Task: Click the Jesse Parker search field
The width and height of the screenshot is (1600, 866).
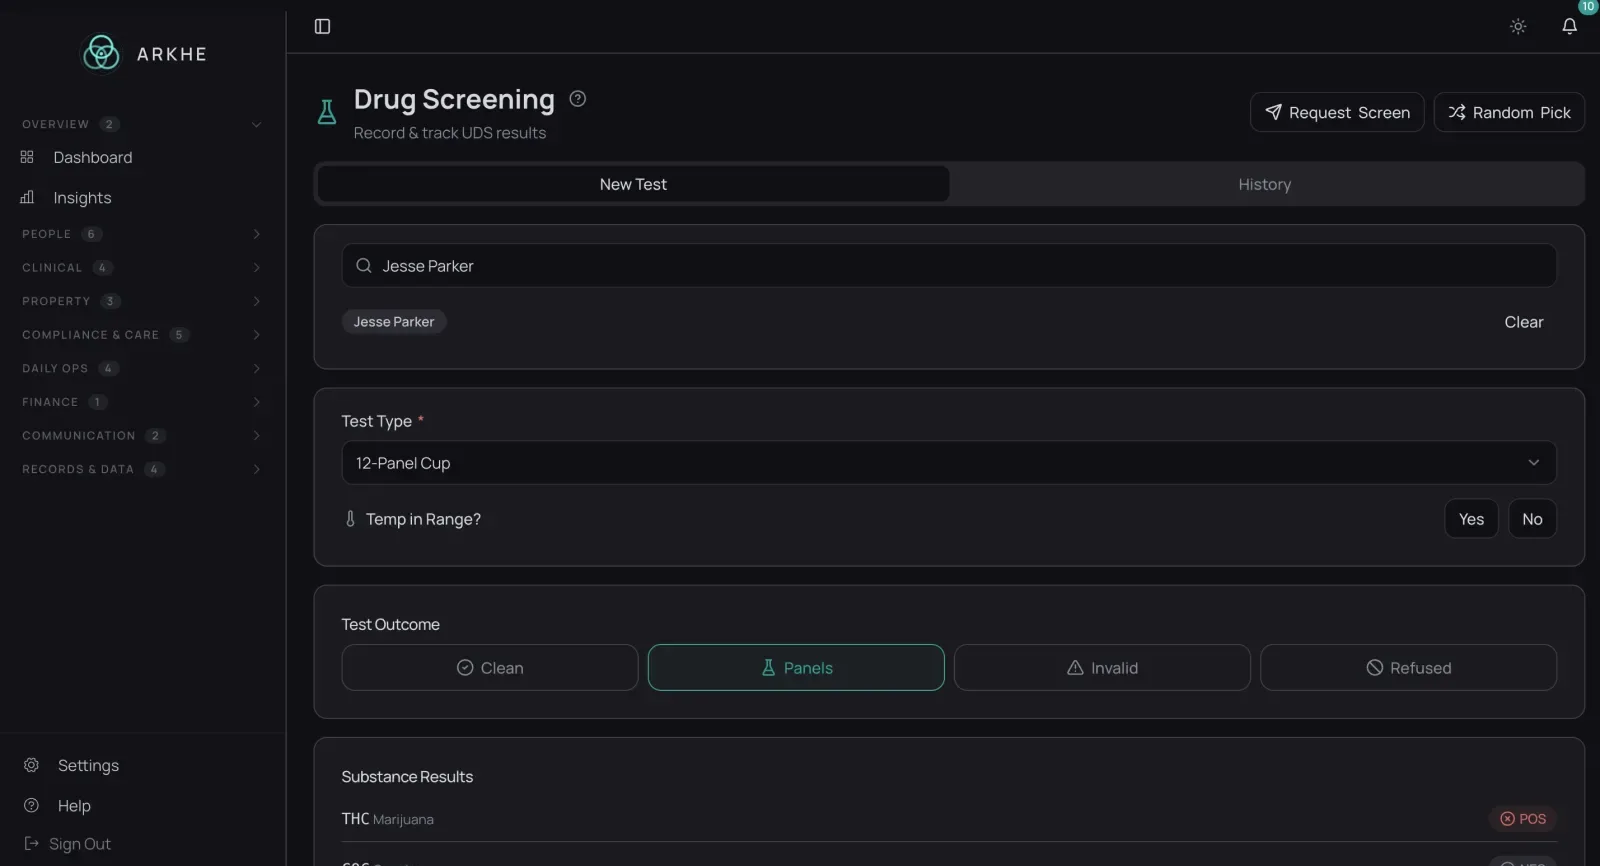Action: point(949,265)
